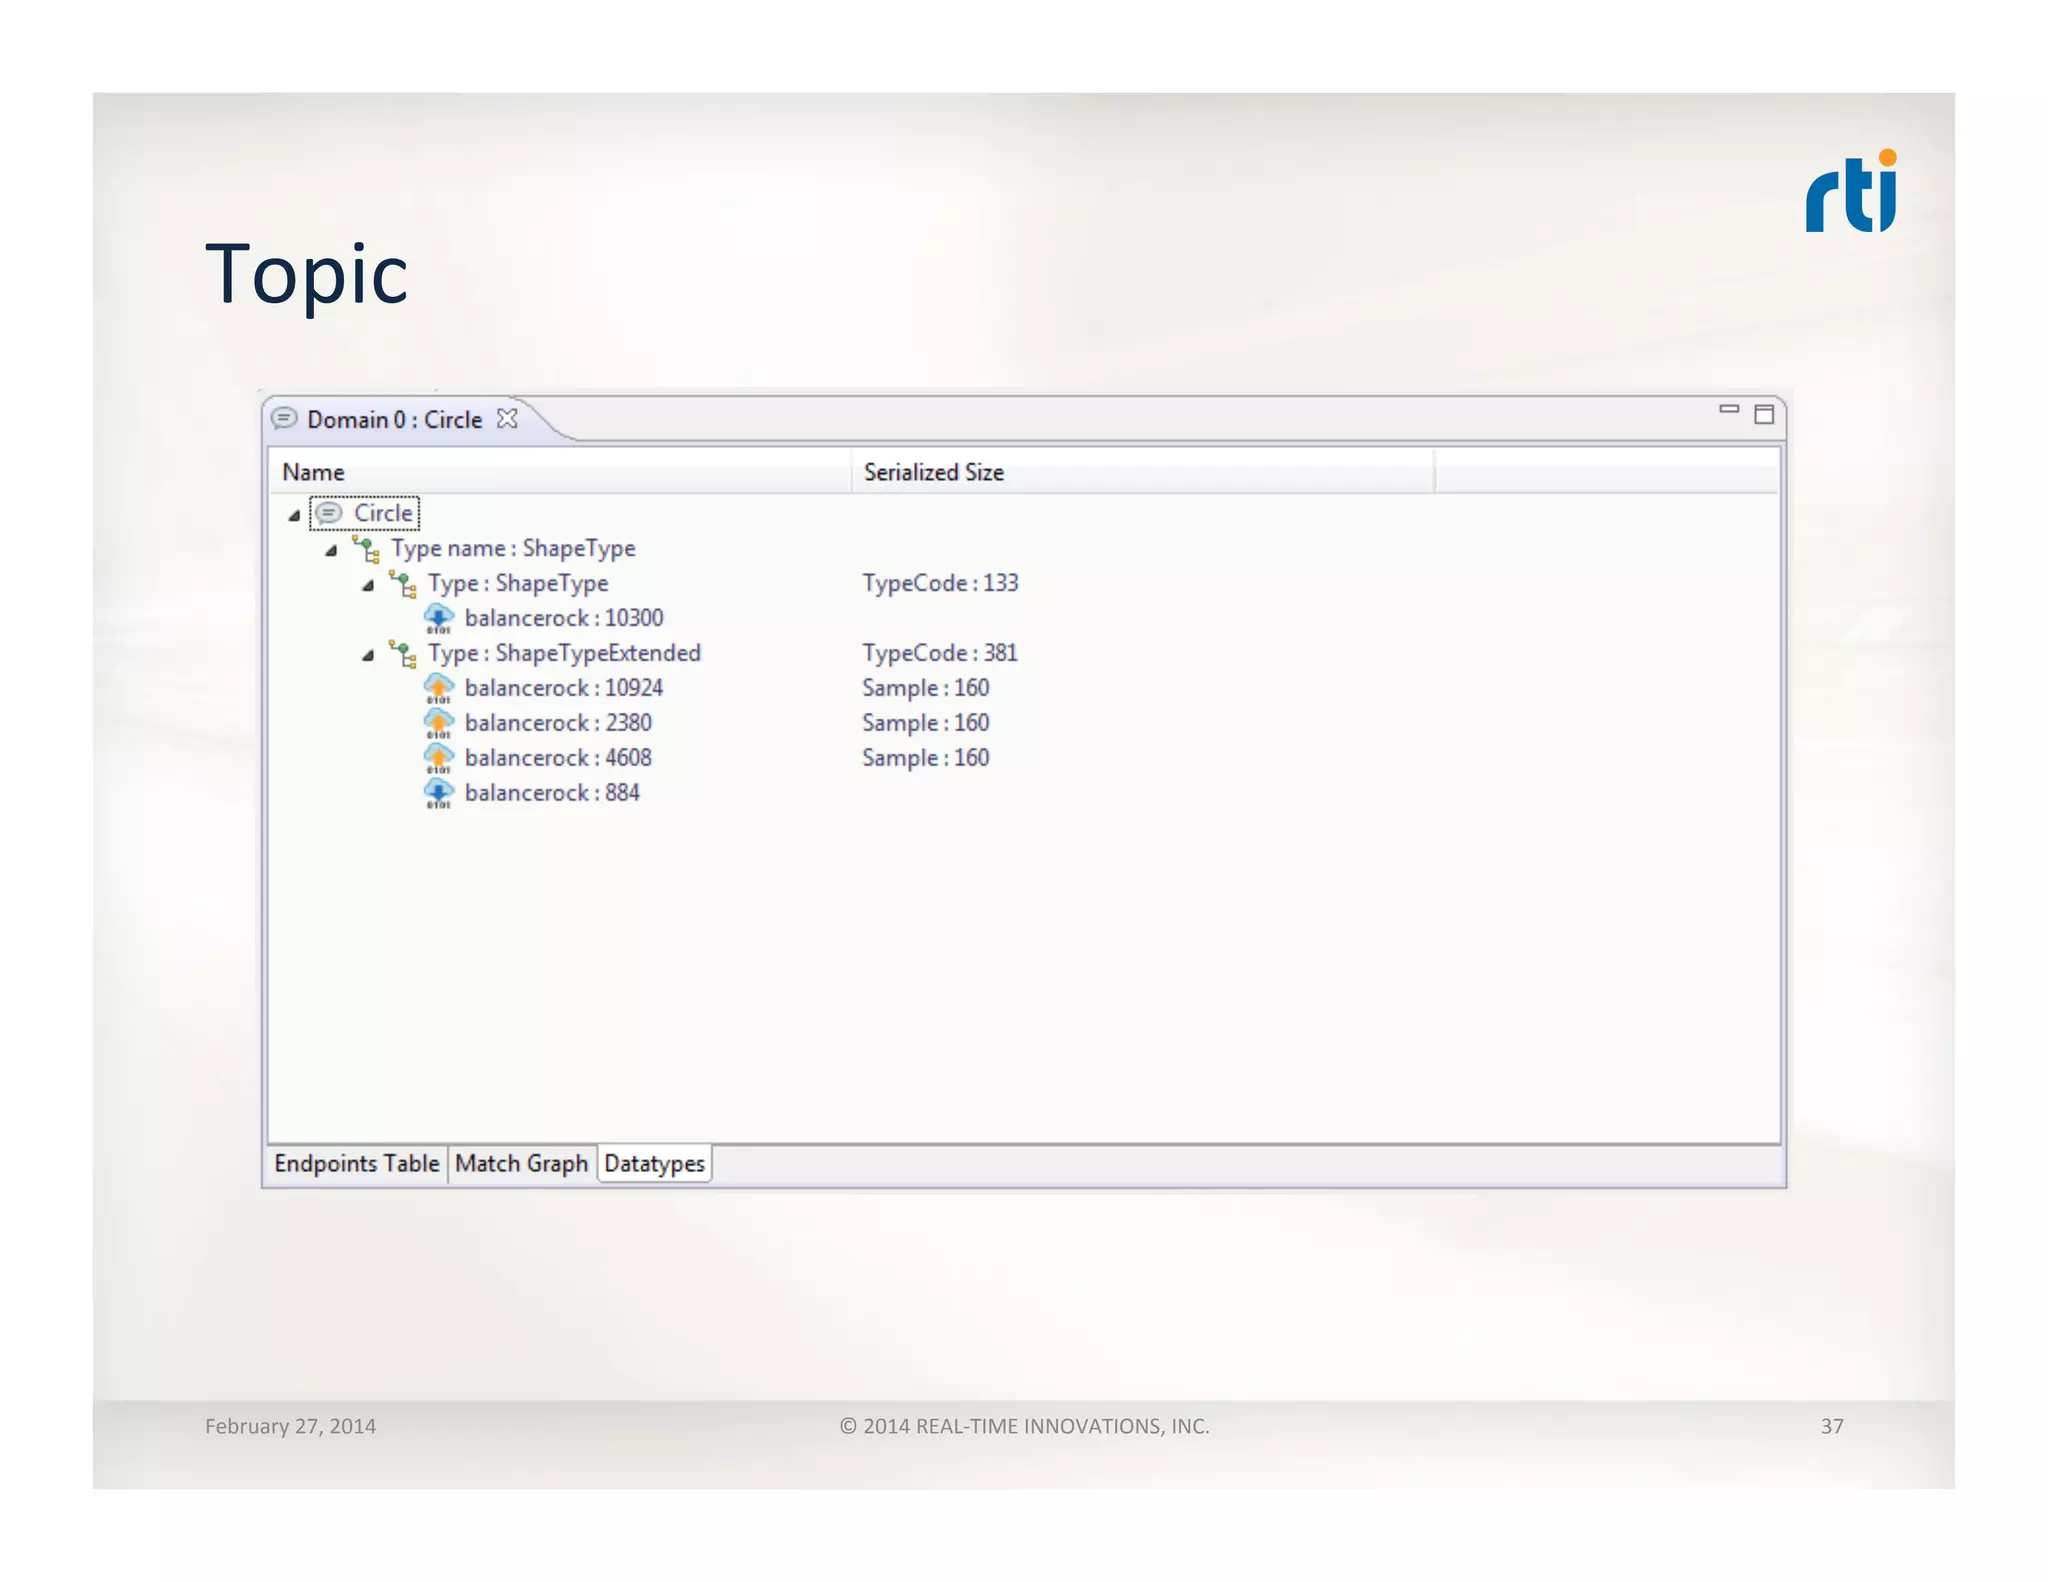Click the writer icon beside balancerock 2380
The height and width of the screenshot is (1582, 2048).
coord(438,723)
